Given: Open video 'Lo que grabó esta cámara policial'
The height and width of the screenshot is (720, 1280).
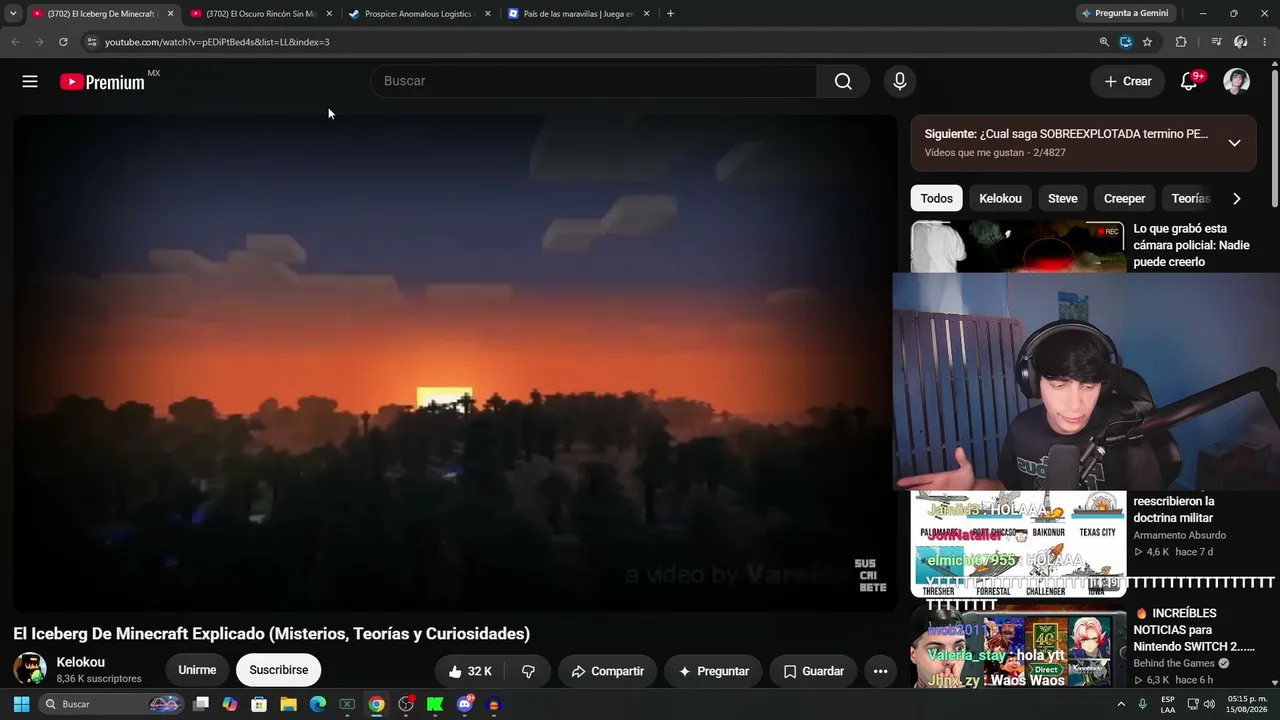Looking at the screenshot, I should tap(1191, 245).
